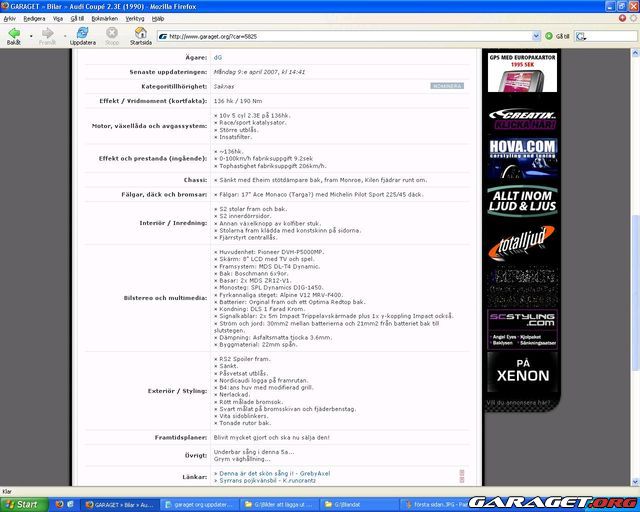Open the Redigera menu
The image size is (640, 512).
tap(34, 18)
